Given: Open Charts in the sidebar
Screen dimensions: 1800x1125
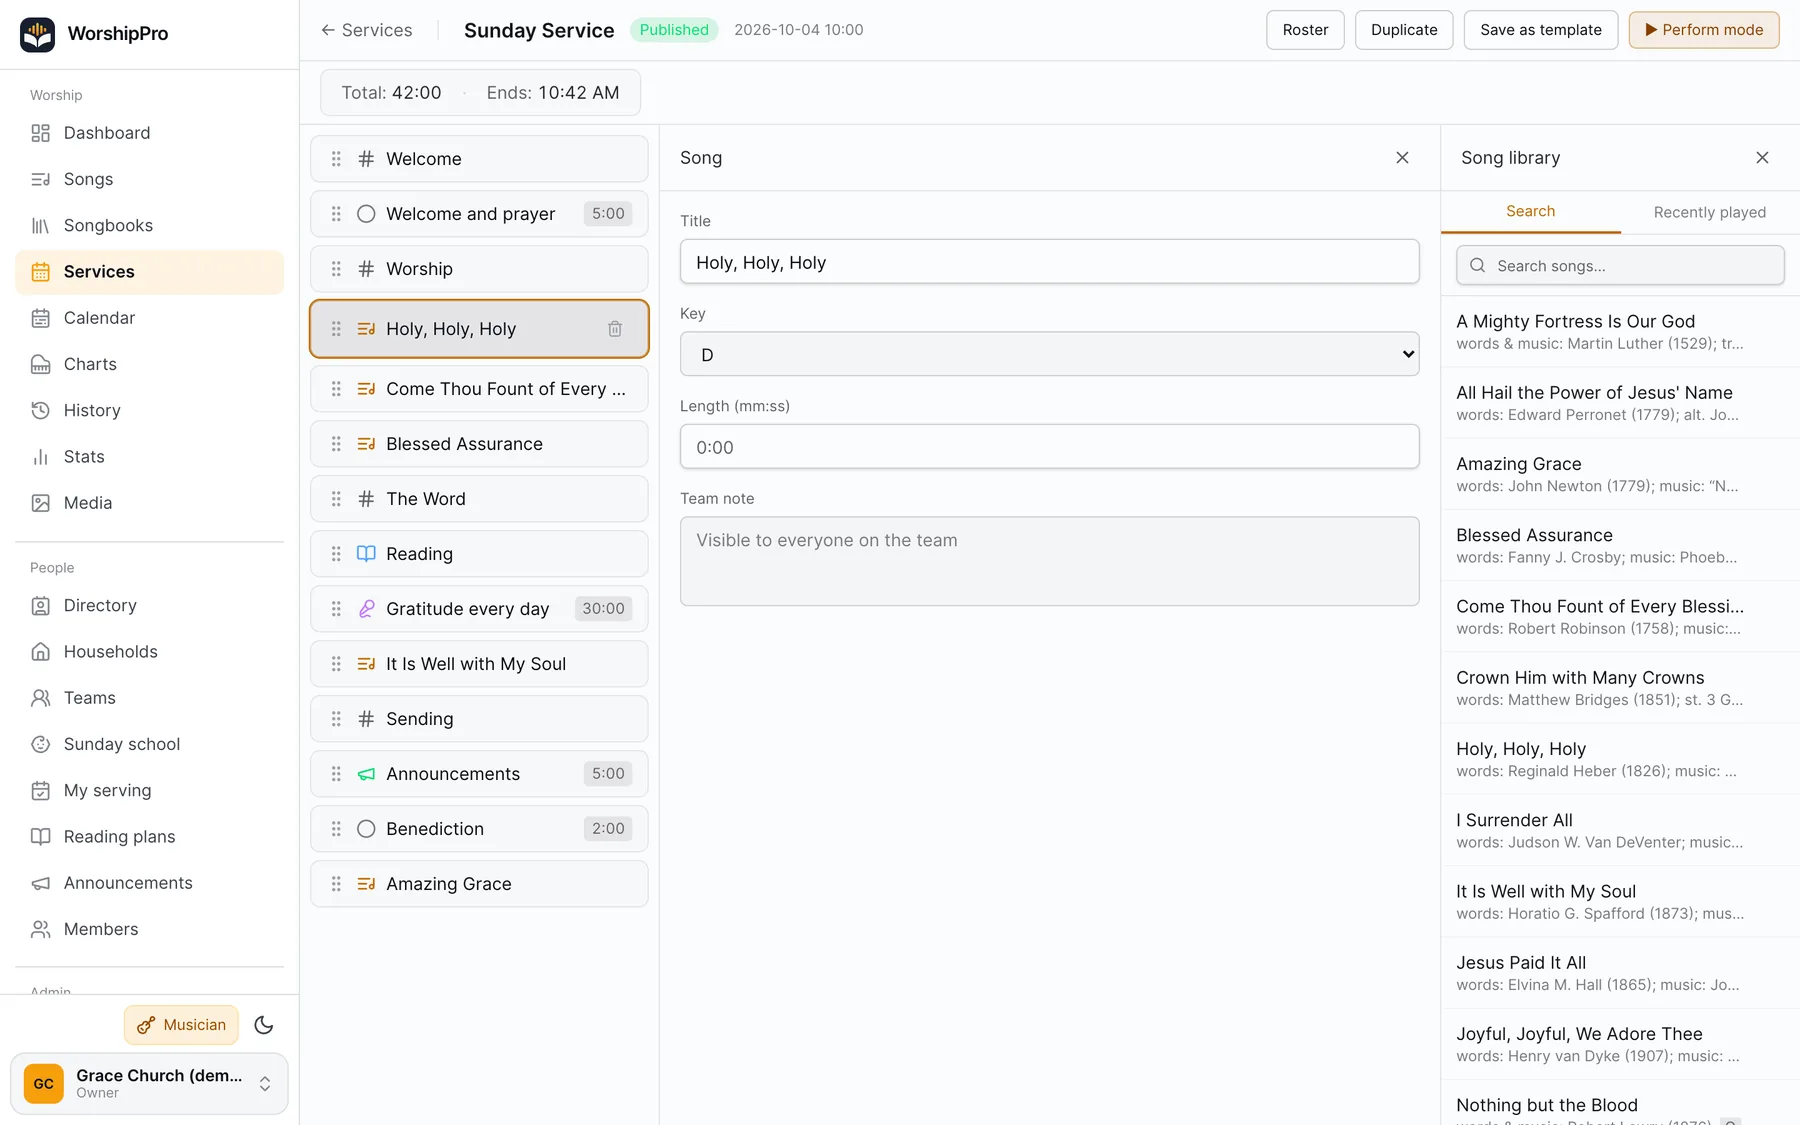Looking at the screenshot, I should point(149,364).
